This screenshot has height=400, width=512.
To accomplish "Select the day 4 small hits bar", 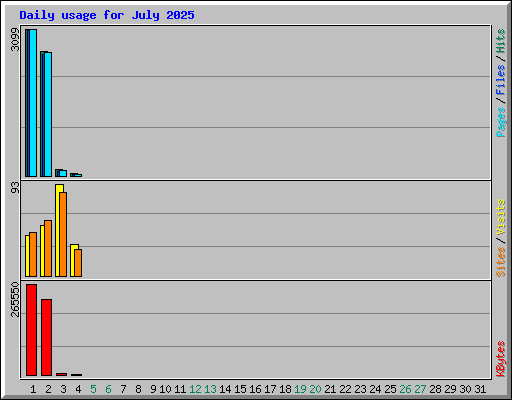I will (x=72, y=175).
